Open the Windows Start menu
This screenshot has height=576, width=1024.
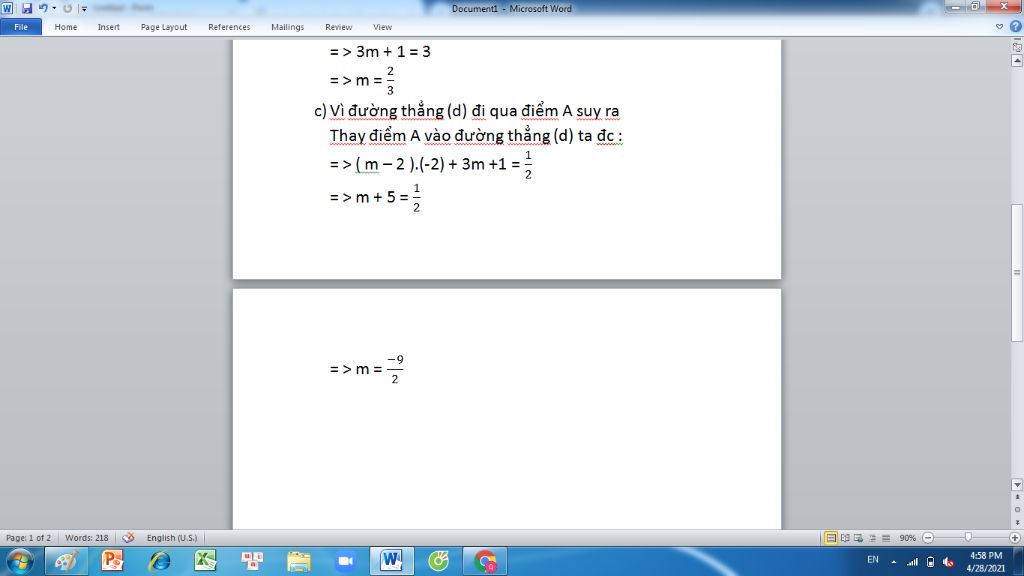[x=20, y=562]
